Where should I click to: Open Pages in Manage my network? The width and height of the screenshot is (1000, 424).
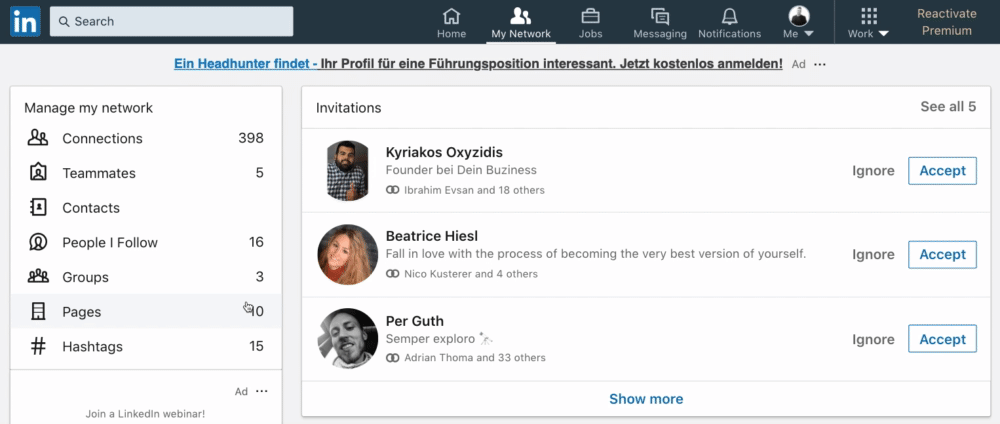click(x=146, y=312)
